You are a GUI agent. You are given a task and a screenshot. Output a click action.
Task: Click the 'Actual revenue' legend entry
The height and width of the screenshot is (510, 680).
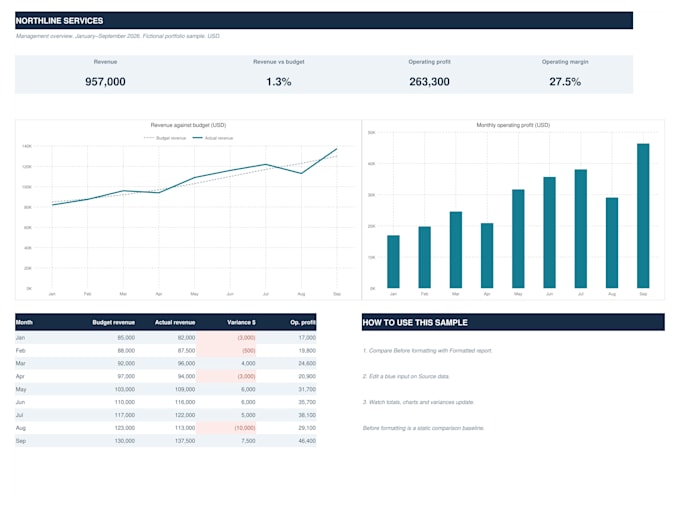pyautogui.click(x=213, y=138)
